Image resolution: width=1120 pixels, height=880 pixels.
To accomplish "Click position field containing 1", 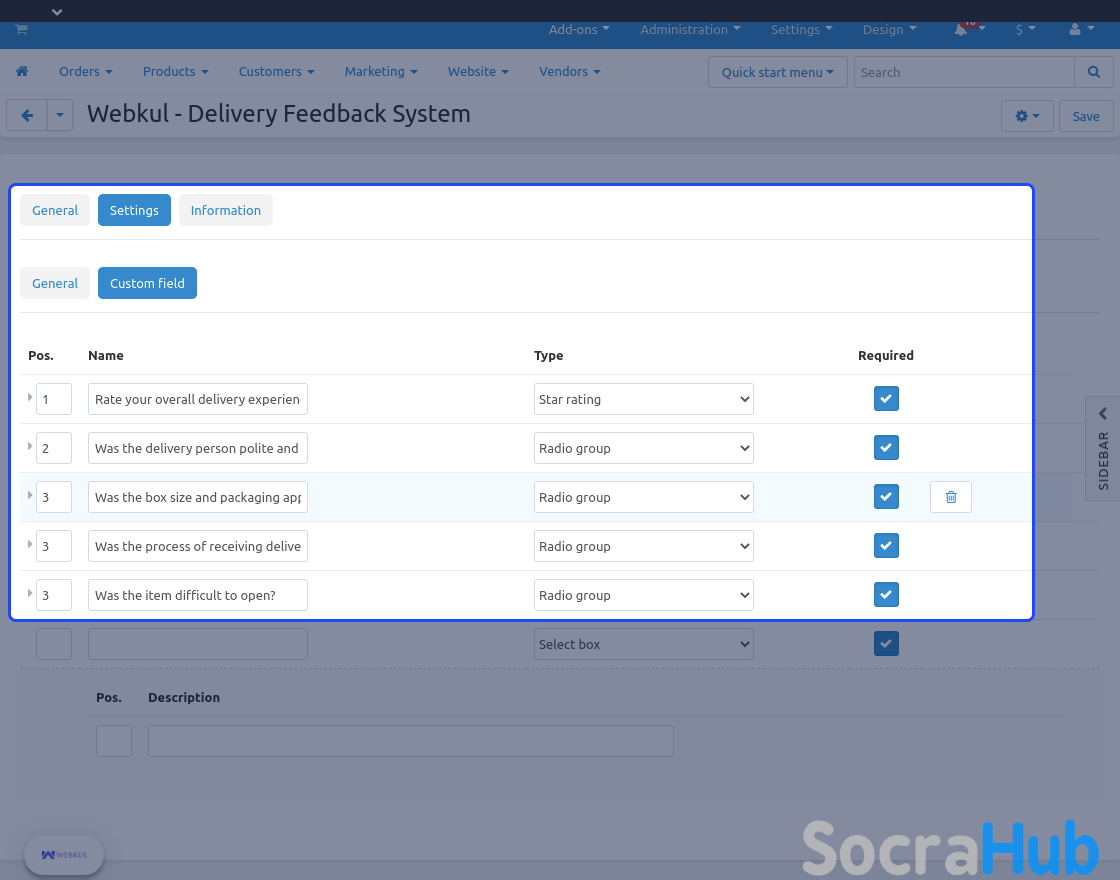I will [54, 399].
